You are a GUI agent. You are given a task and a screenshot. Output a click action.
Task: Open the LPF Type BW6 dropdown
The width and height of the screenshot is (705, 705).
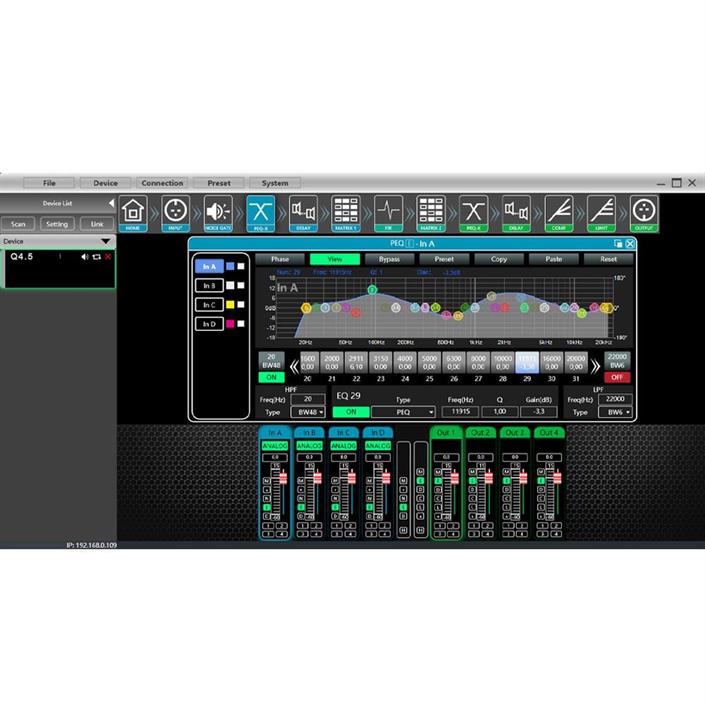pyautogui.click(x=615, y=412)
